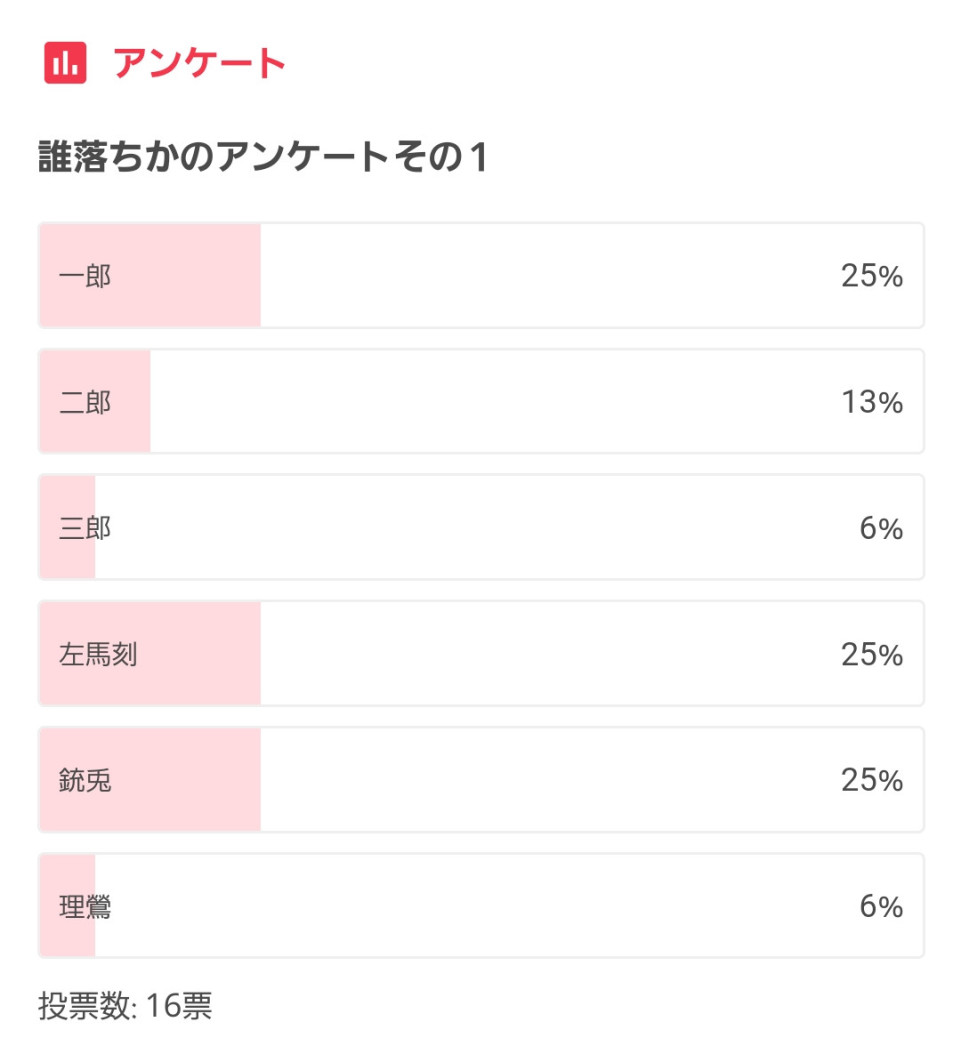Click the pink progress fill of 左馬刻

point(150,653)
